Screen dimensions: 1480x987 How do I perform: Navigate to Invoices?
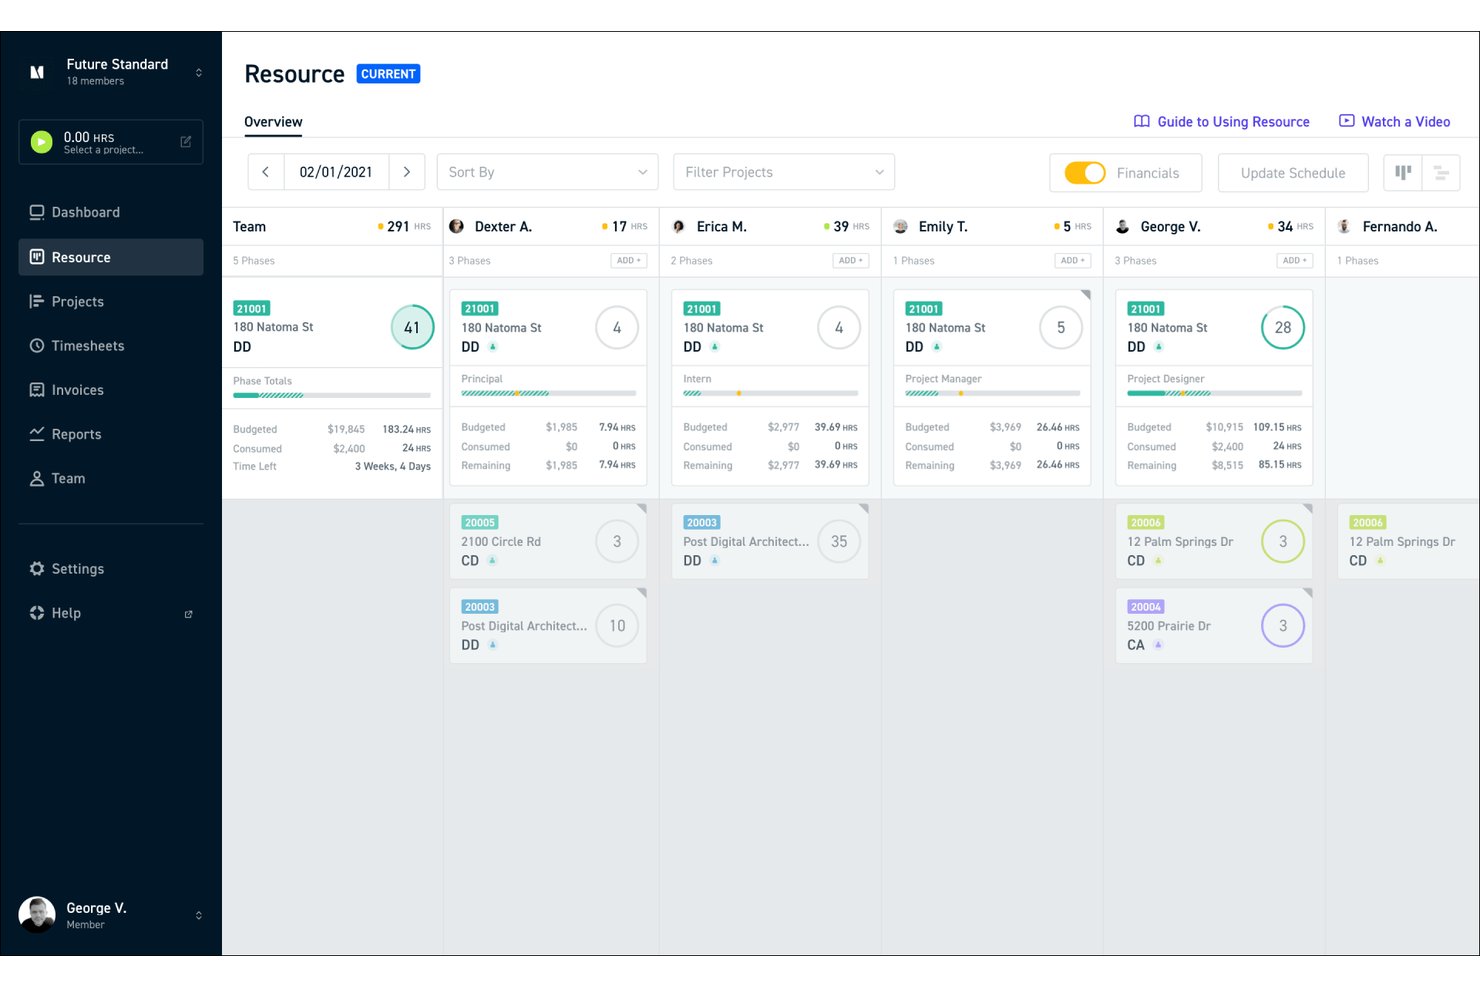tap(110, 390)
